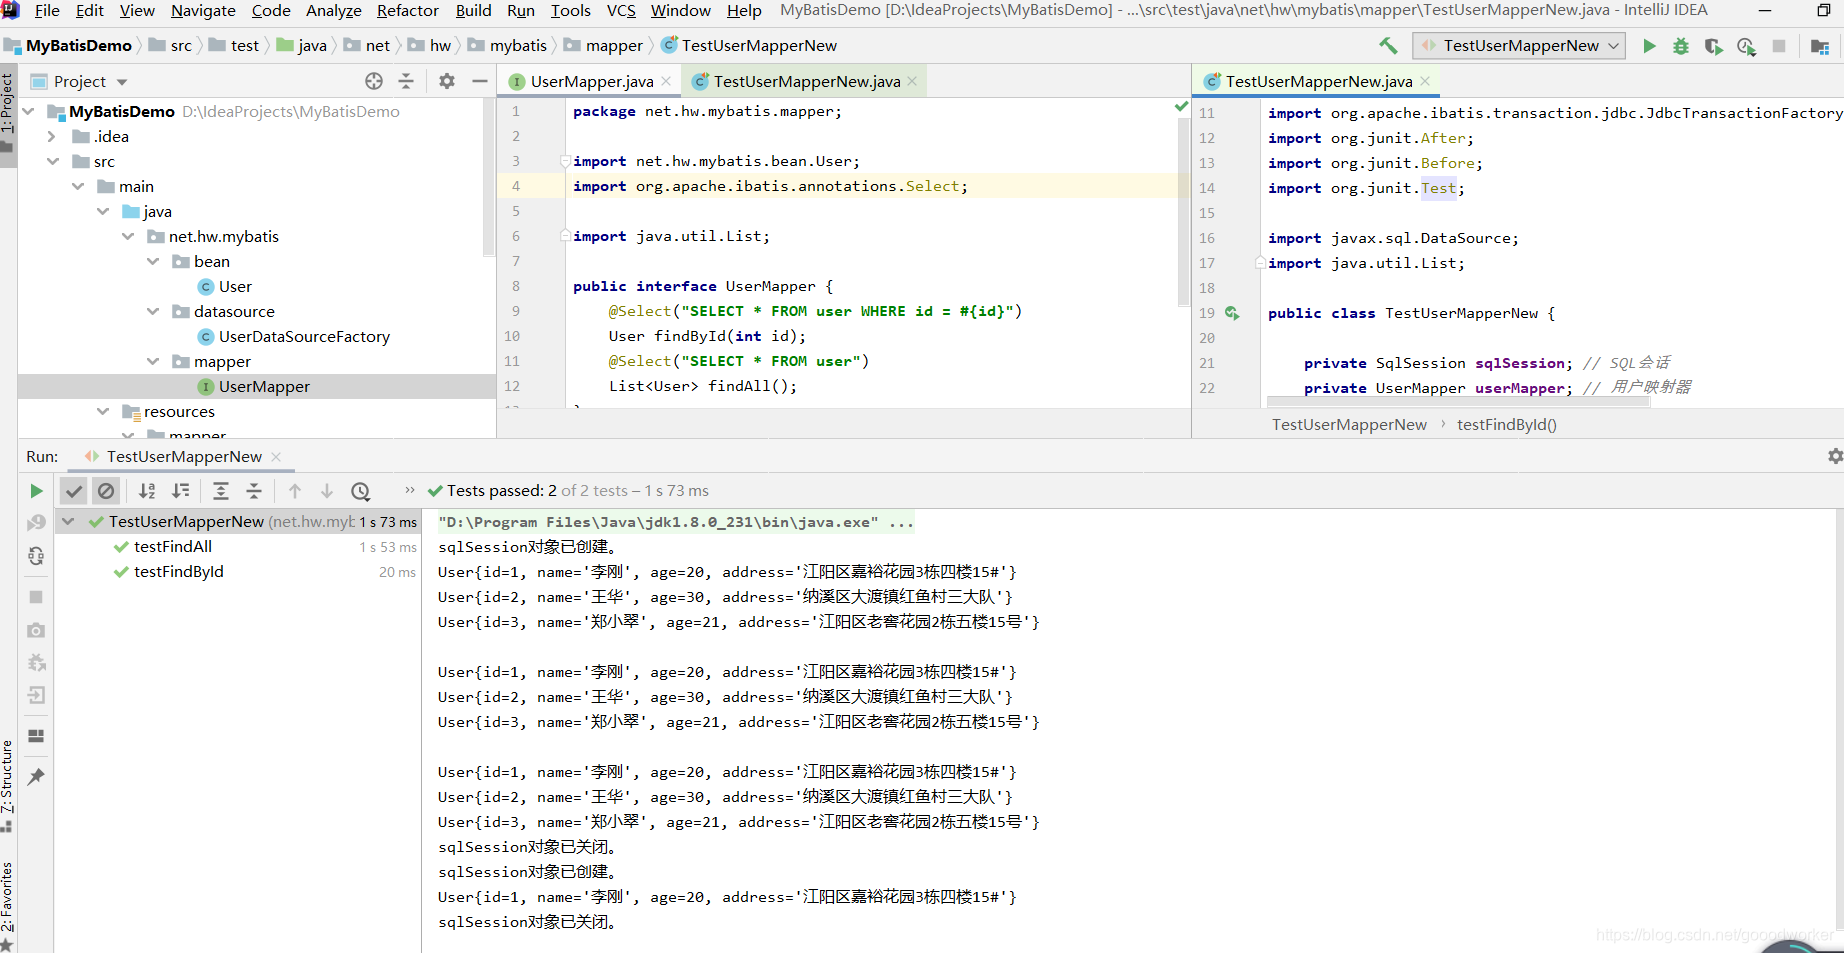
Task: Click the Build project hammer icon
Action: pyautogui.click(x=1388, y=46)
